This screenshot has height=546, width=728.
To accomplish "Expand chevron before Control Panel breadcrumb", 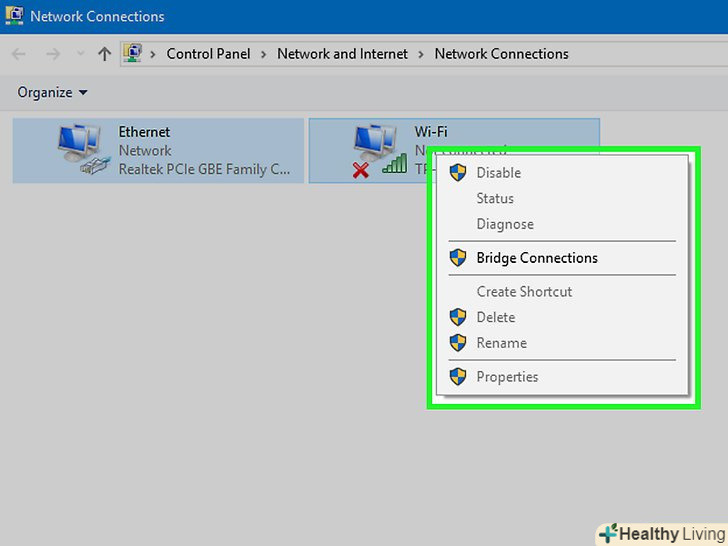I will [153, 54].
